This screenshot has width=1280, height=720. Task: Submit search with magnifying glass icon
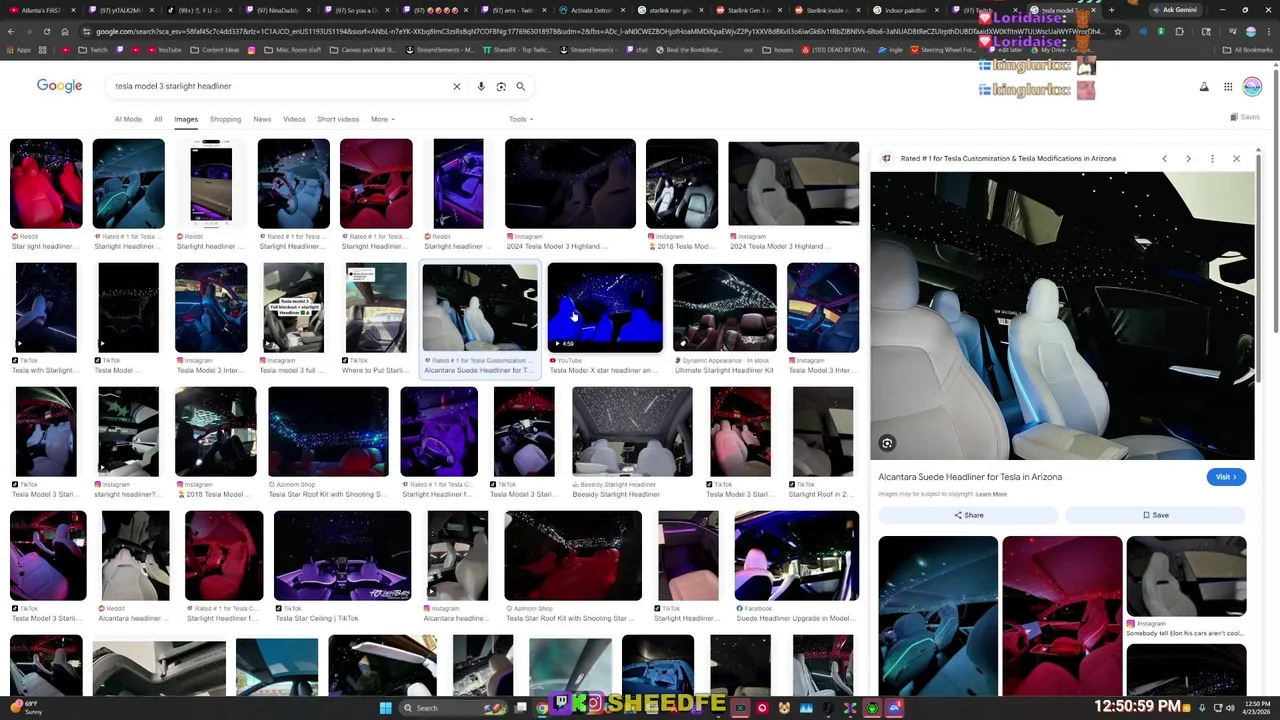coord(520,86)
